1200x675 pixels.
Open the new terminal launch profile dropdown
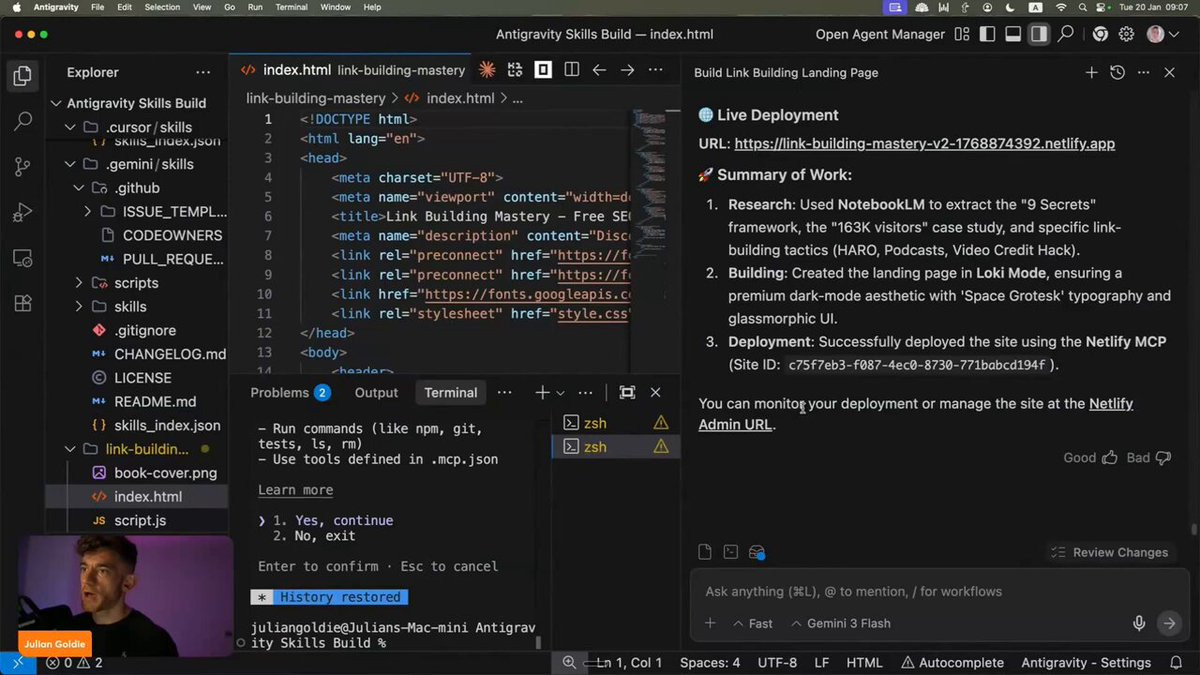[560, 393]
